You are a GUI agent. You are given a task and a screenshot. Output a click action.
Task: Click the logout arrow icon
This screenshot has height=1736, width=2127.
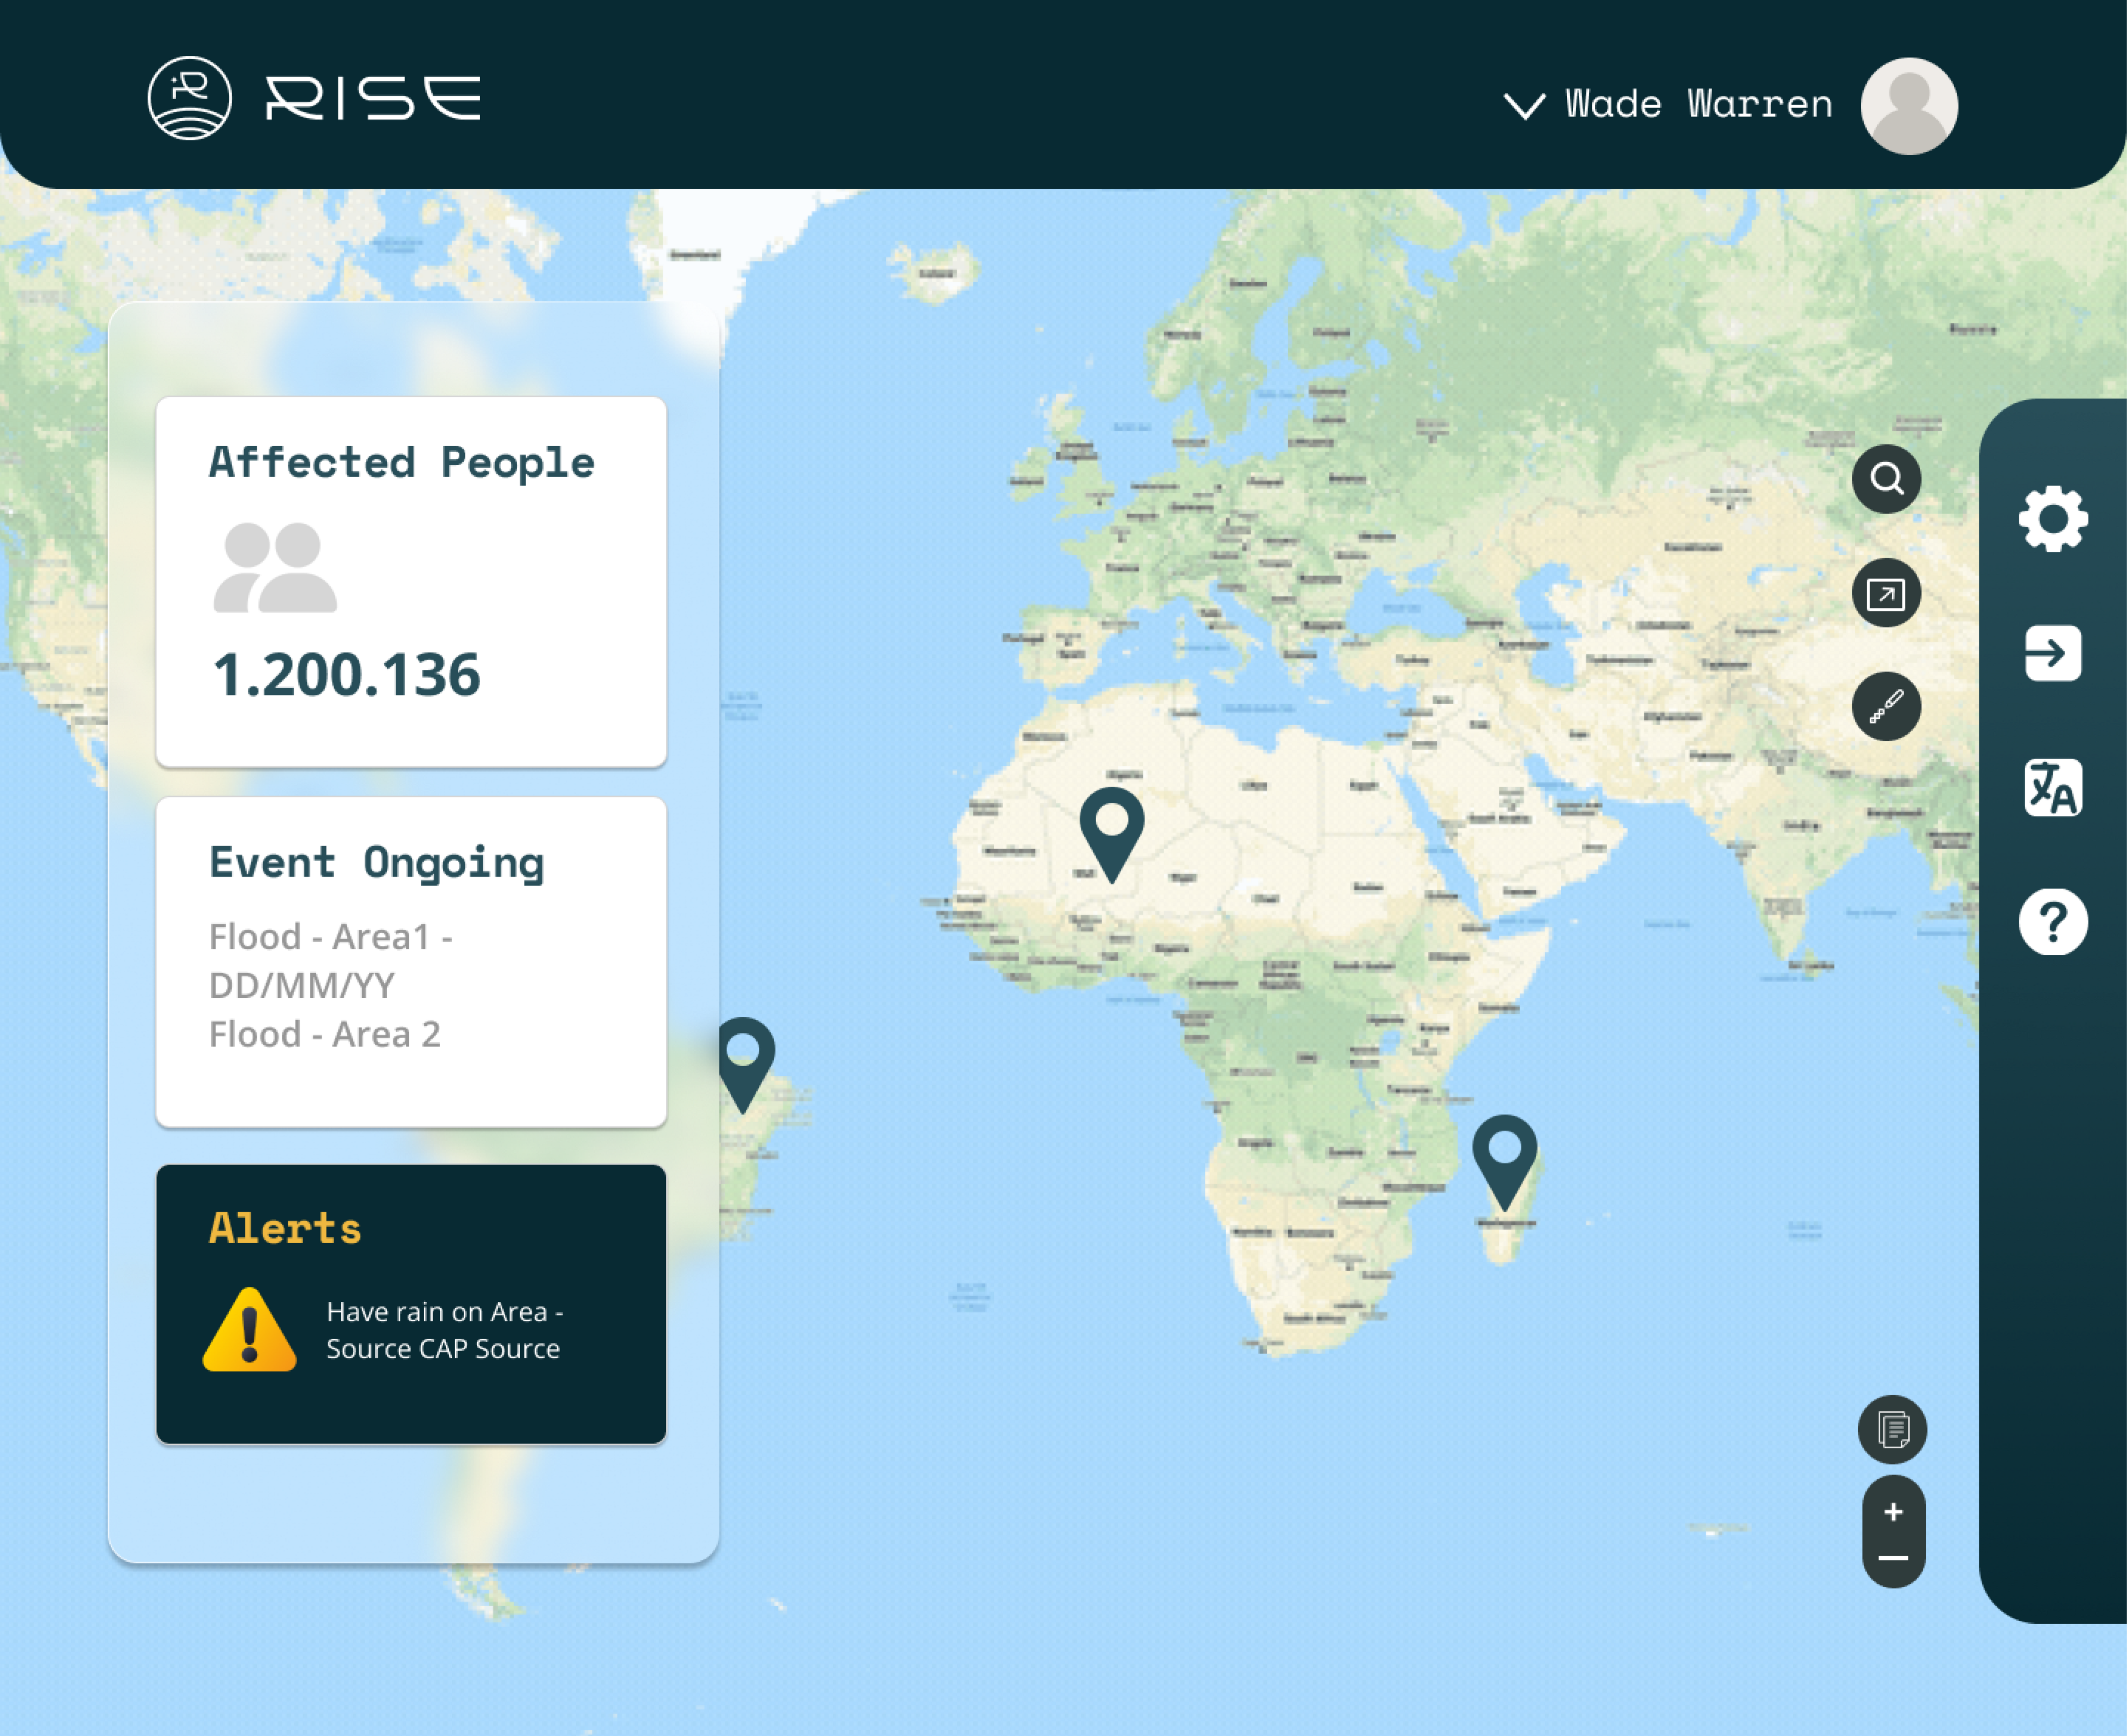click(2052, 653)
